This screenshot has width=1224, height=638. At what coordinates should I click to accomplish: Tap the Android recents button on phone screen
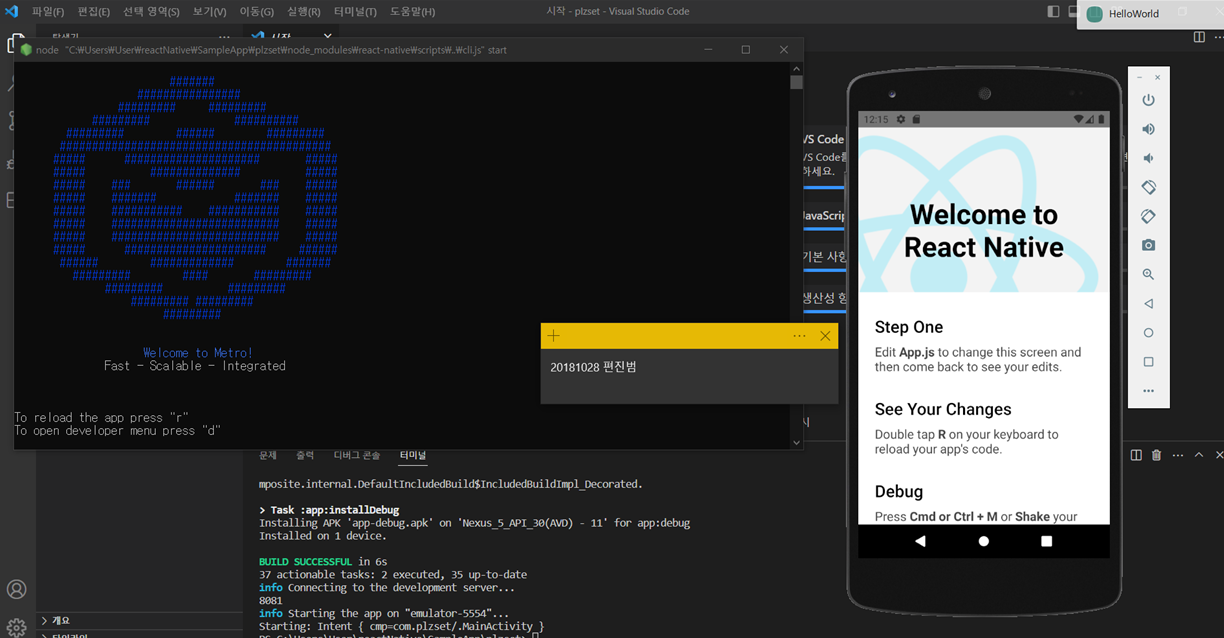[1047, 541]
